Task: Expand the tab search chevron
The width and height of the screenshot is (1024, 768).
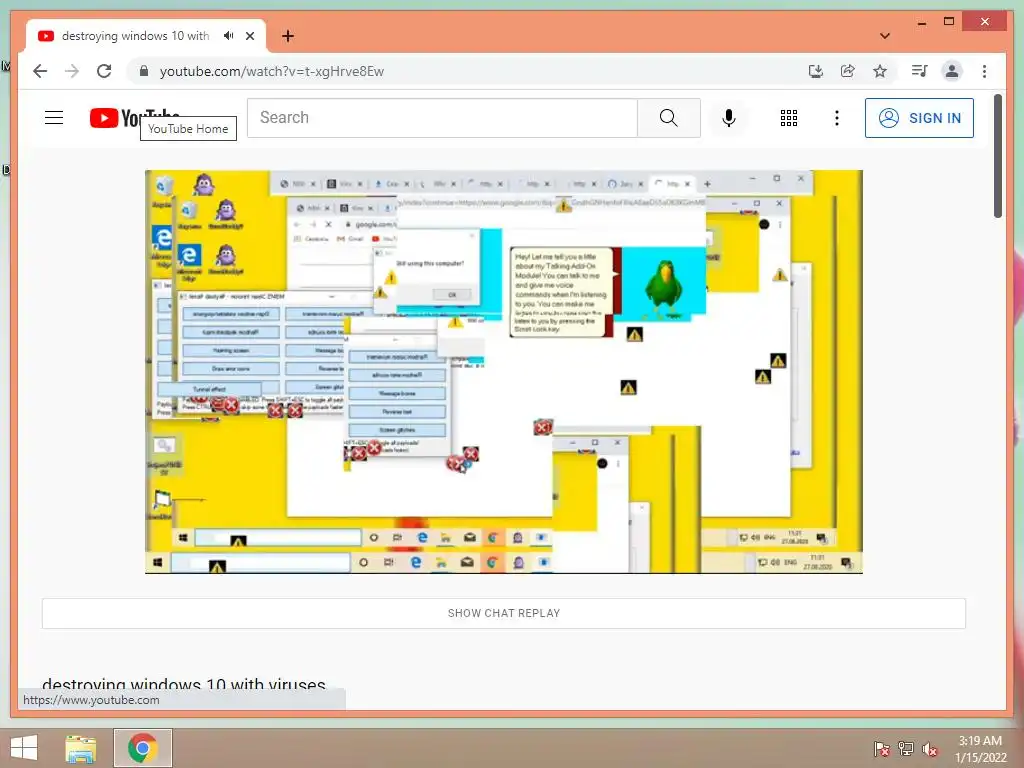Action: (885, 36)
